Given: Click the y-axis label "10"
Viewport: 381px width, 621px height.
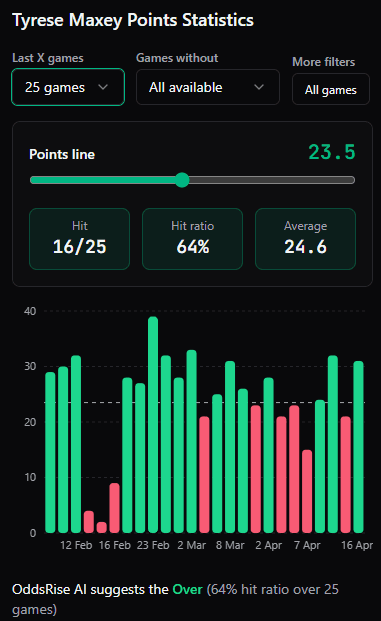Looking at the screenshot, I should [30, 477].
